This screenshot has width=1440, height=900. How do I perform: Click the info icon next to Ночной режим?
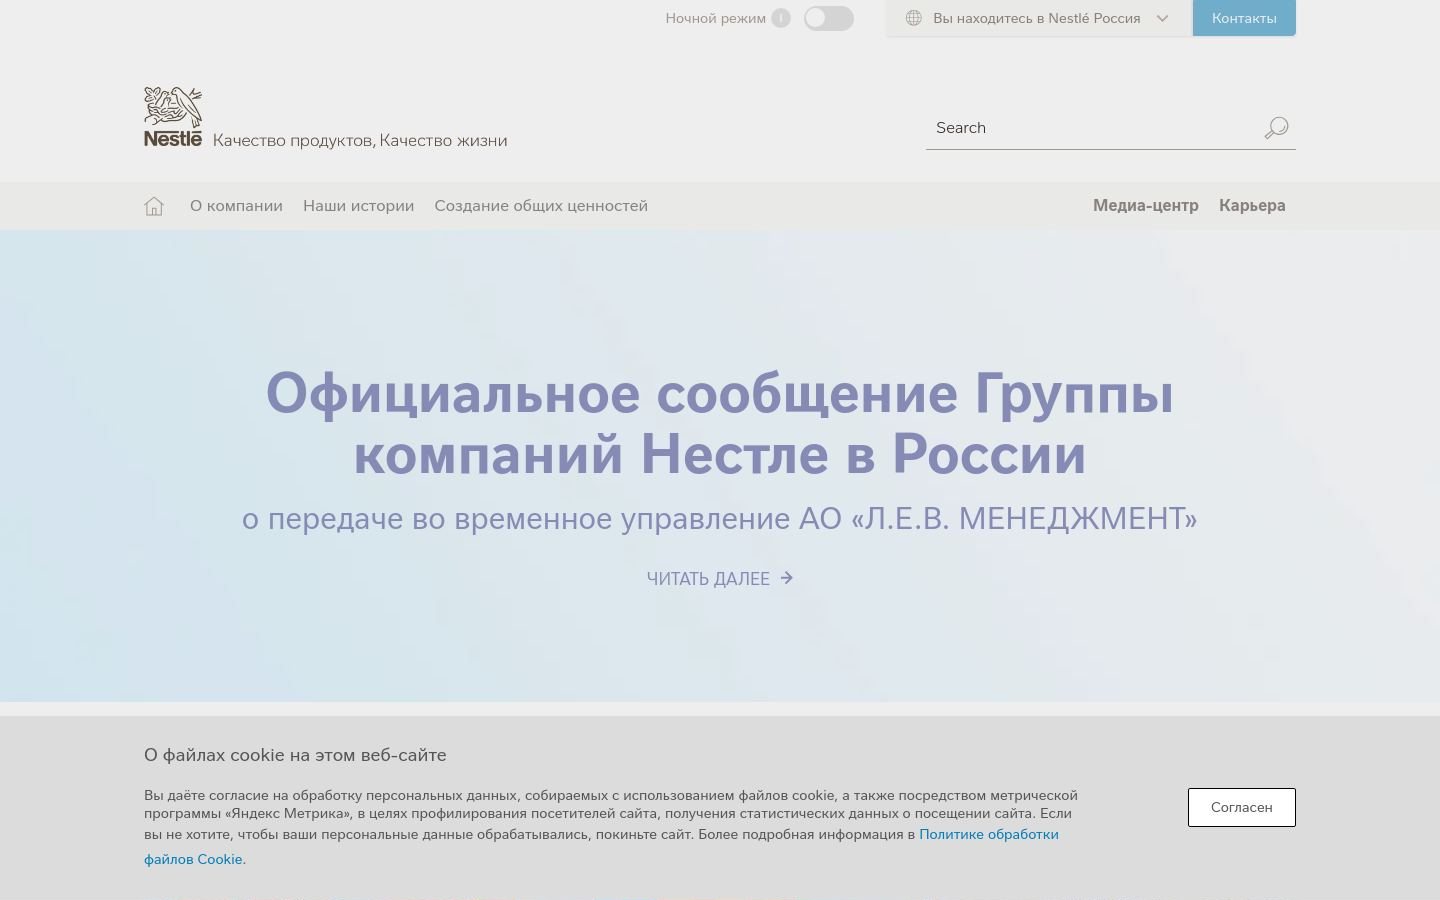point(781,18)
